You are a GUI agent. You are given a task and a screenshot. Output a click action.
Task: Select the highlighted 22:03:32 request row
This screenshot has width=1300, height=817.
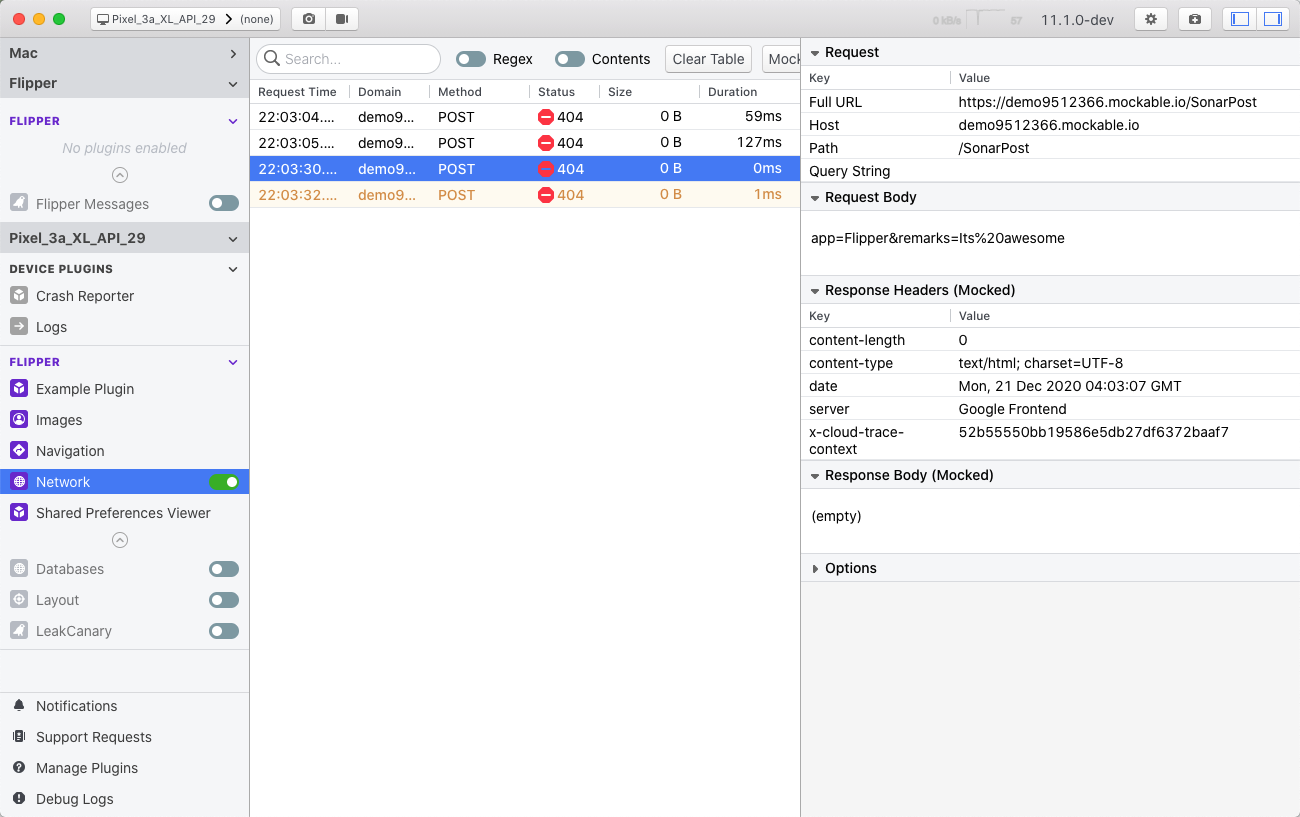pos(525,195)
